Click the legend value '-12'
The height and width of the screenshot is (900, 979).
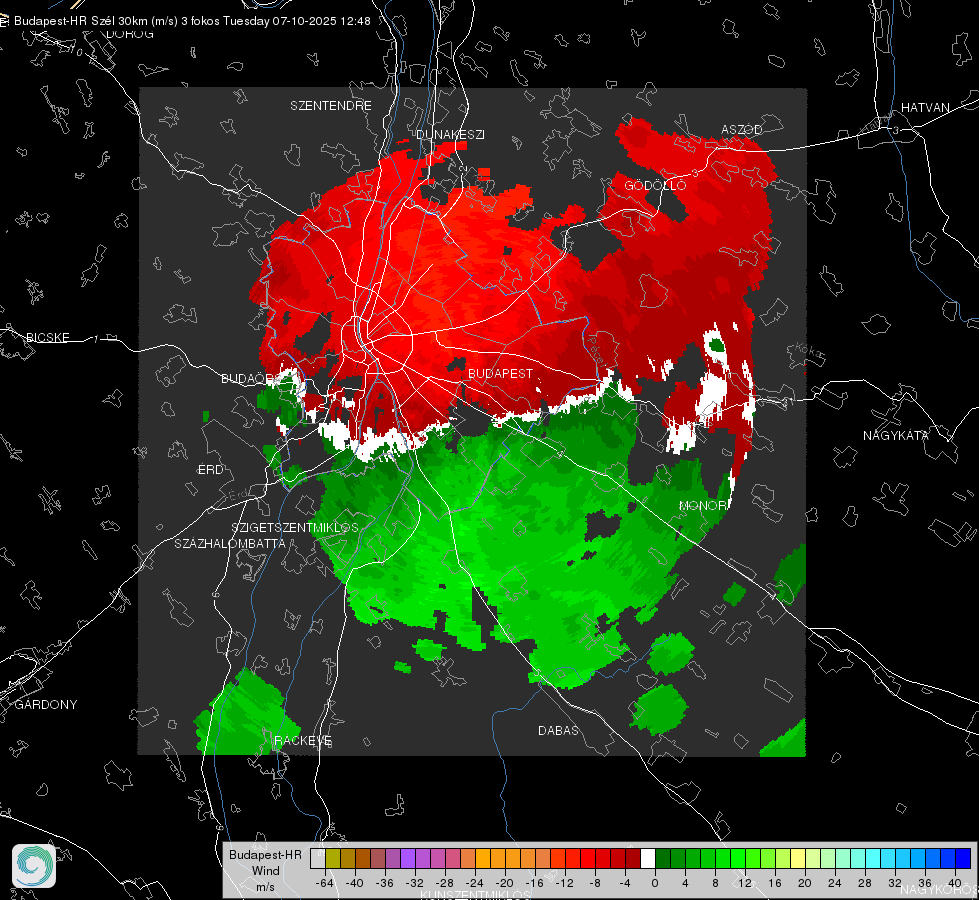tap(564, 883)
